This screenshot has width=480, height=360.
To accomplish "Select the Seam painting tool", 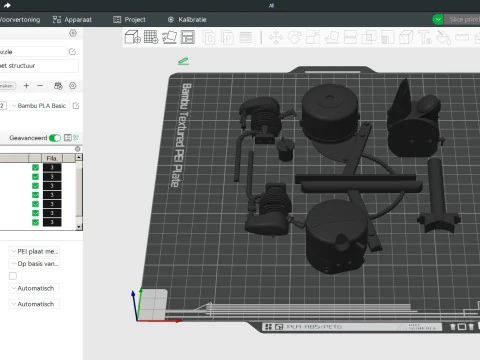I will point(406,37).
